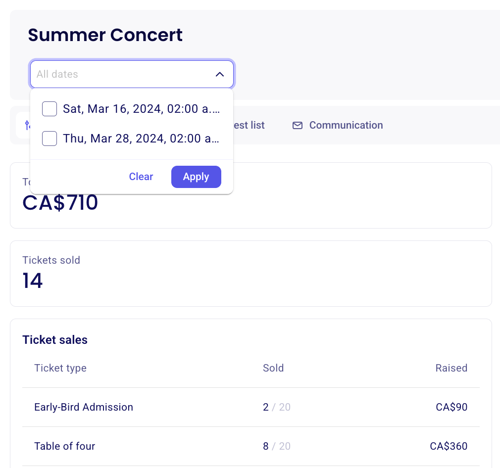Viewport: 500px width, 468px height.
Task: Click the Communication envelope icon
Action: [x=297, y=125]
